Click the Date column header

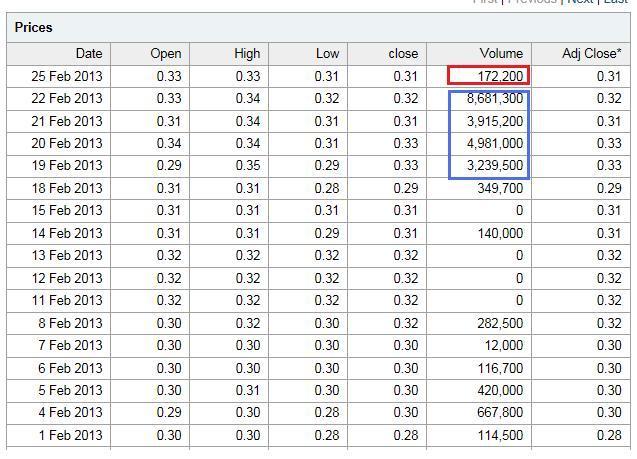[x=58, y=54]
